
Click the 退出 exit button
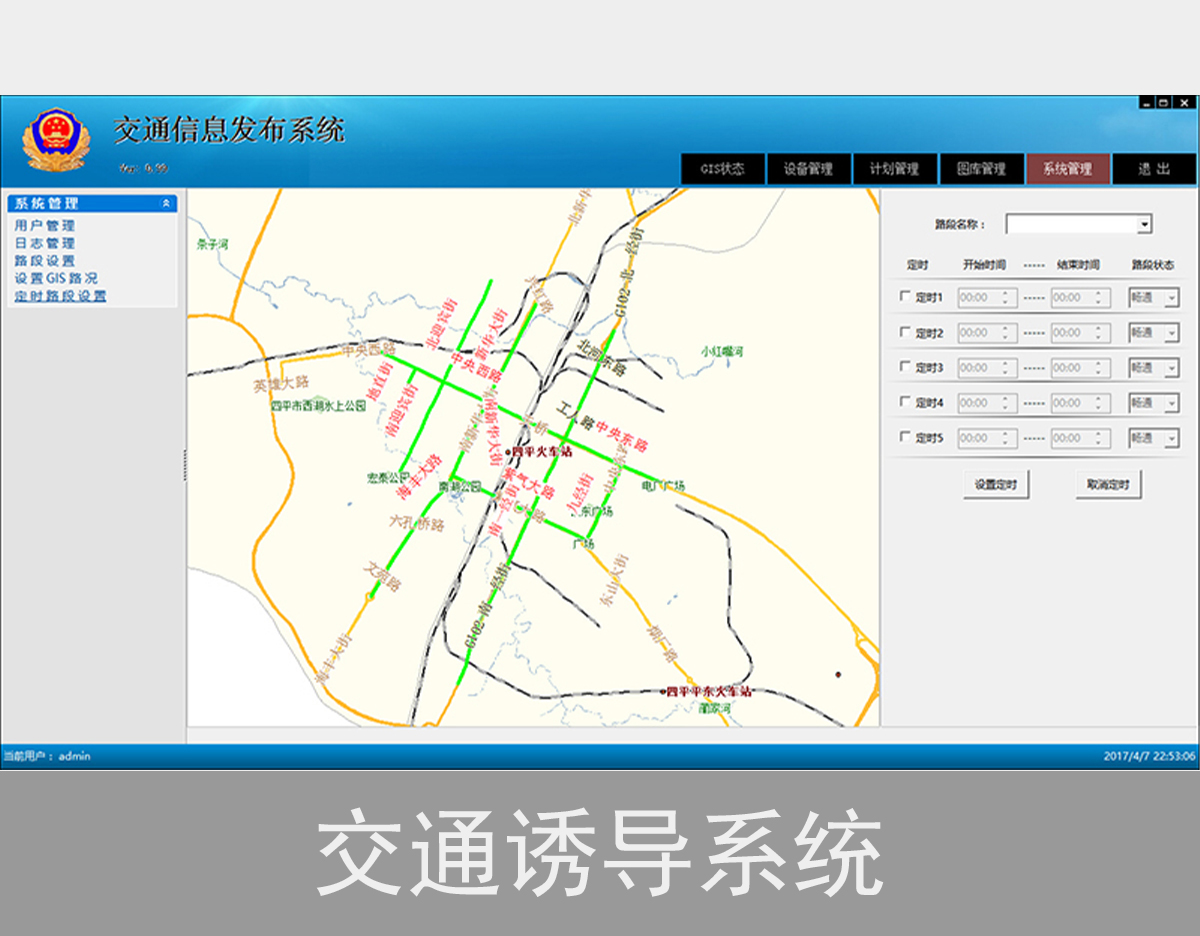1153,169
